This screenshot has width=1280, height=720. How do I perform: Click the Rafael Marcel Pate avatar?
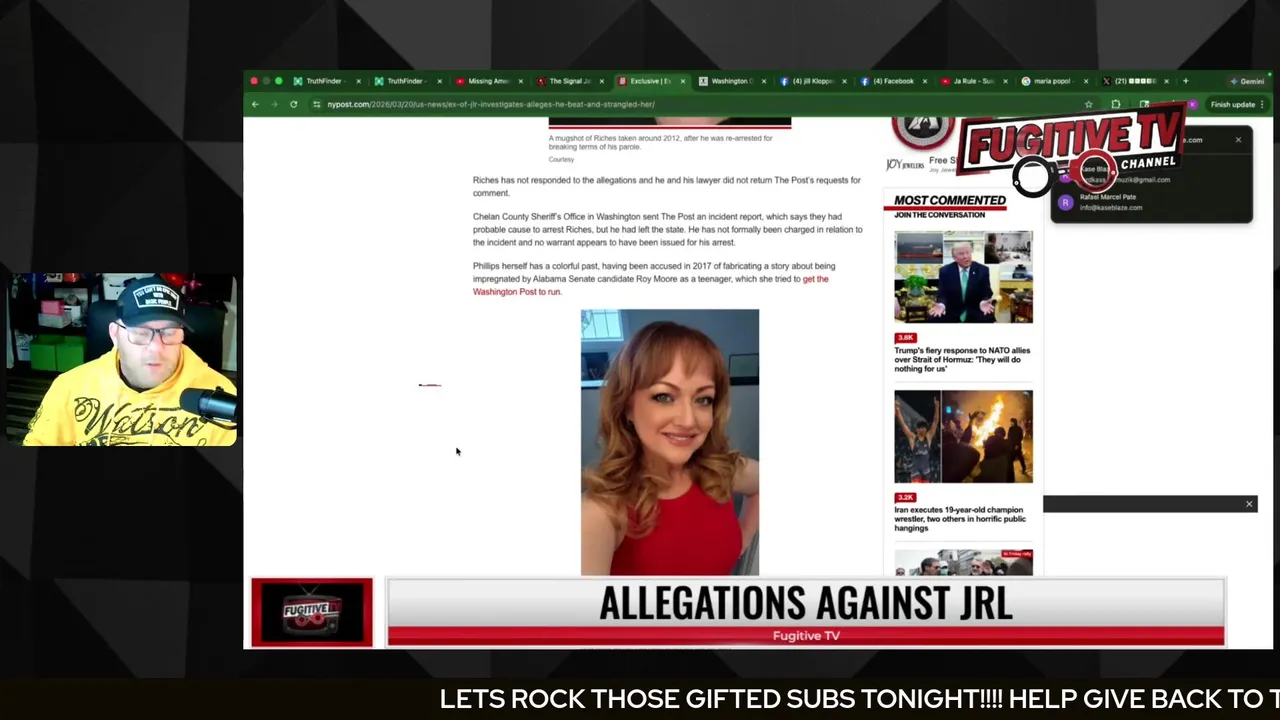click(1065, 202)
